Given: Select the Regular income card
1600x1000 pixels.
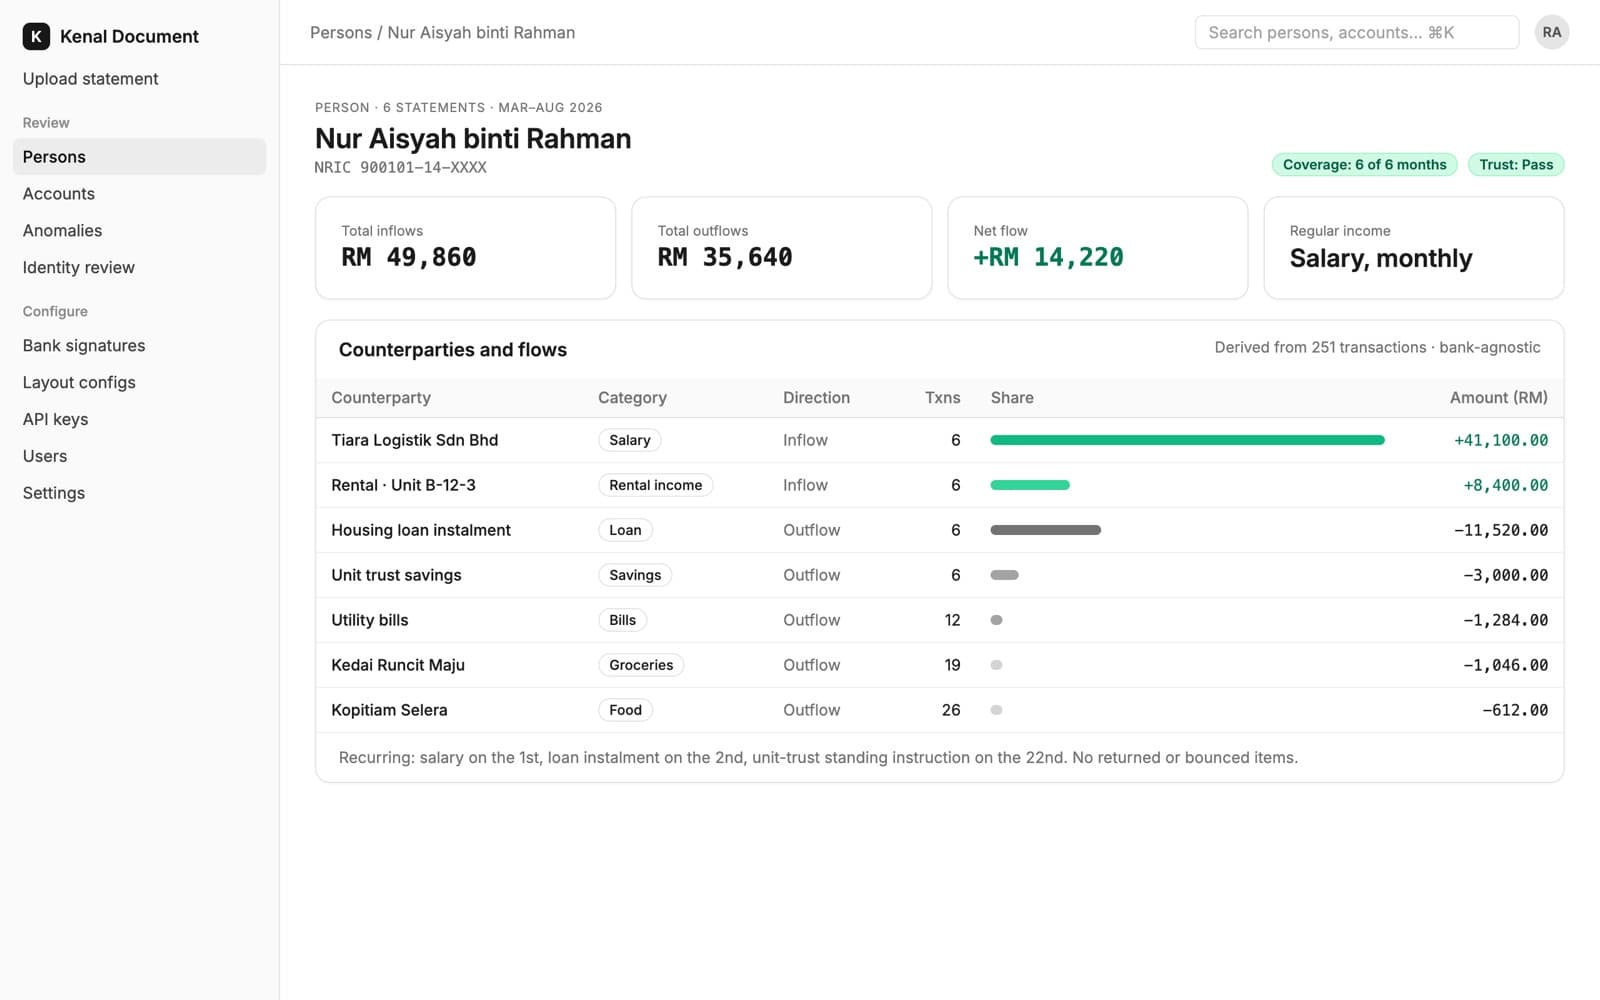Looking at the screenshot, I should click(1414, 248).
